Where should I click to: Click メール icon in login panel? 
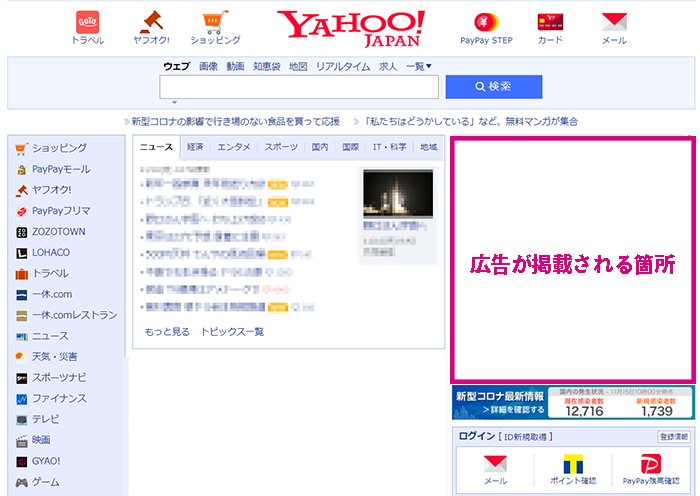(x=495, y=464)
